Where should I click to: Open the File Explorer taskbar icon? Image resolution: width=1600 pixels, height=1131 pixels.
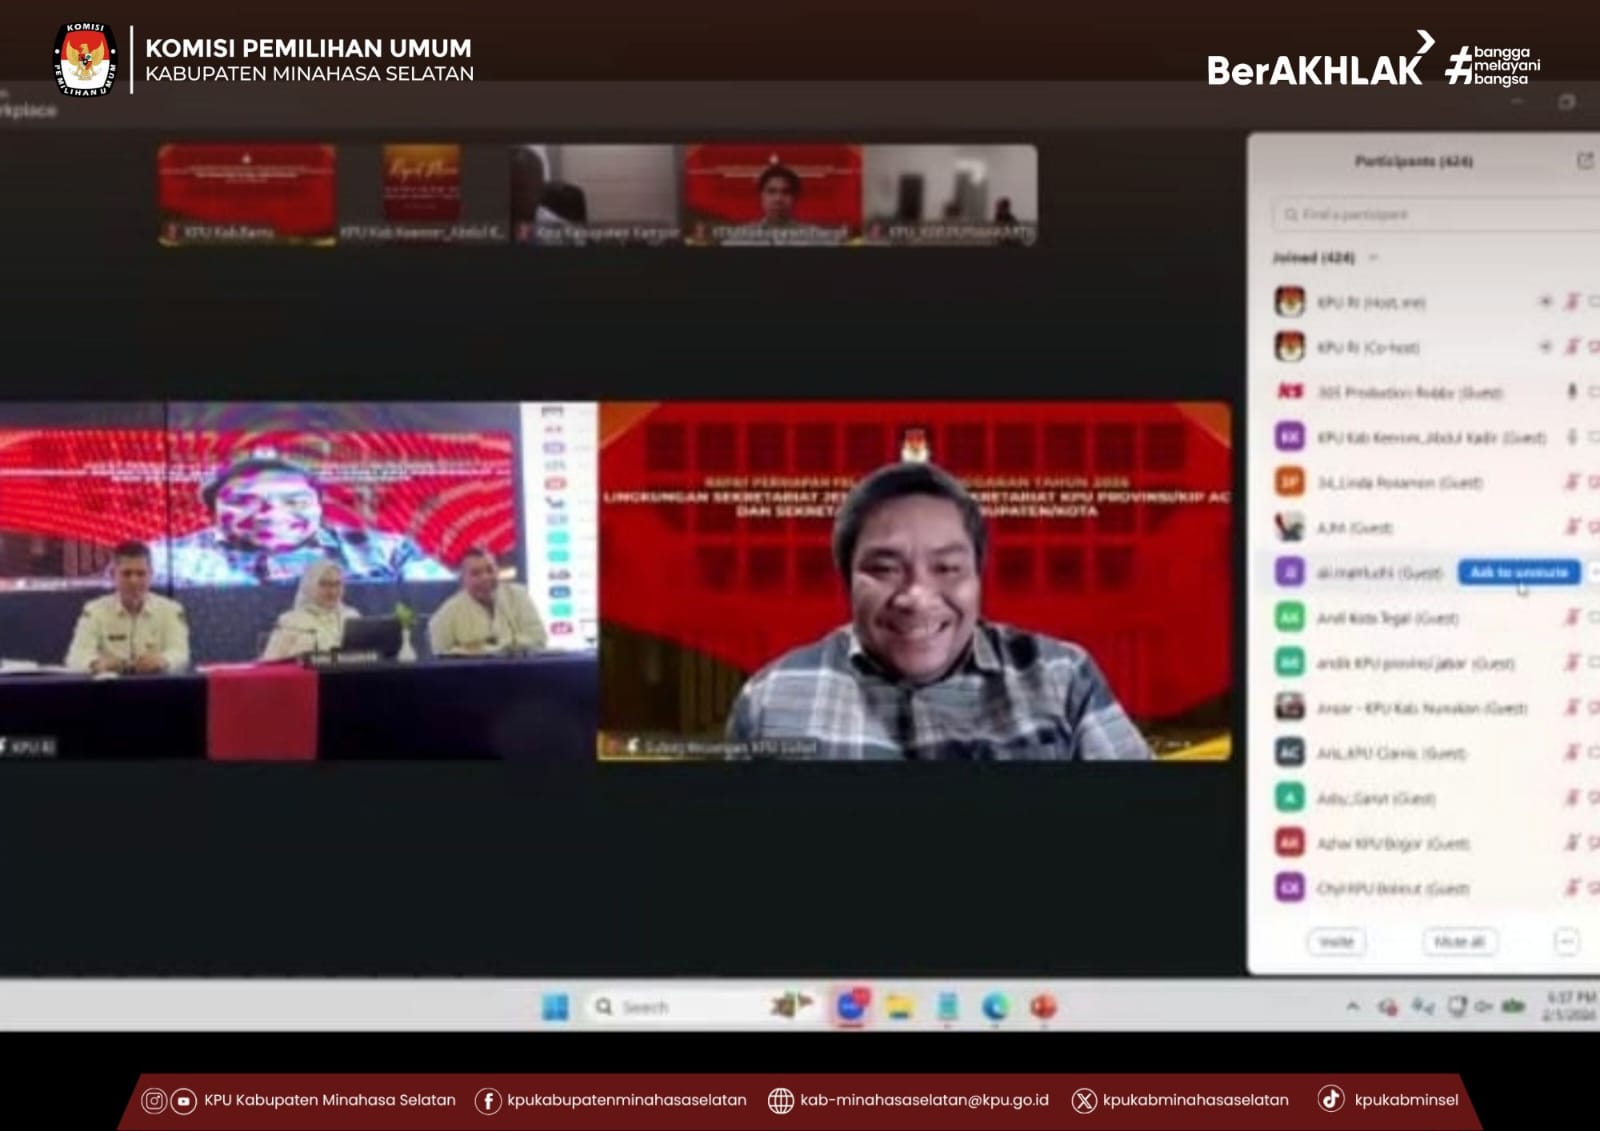tap(899, 1007)
